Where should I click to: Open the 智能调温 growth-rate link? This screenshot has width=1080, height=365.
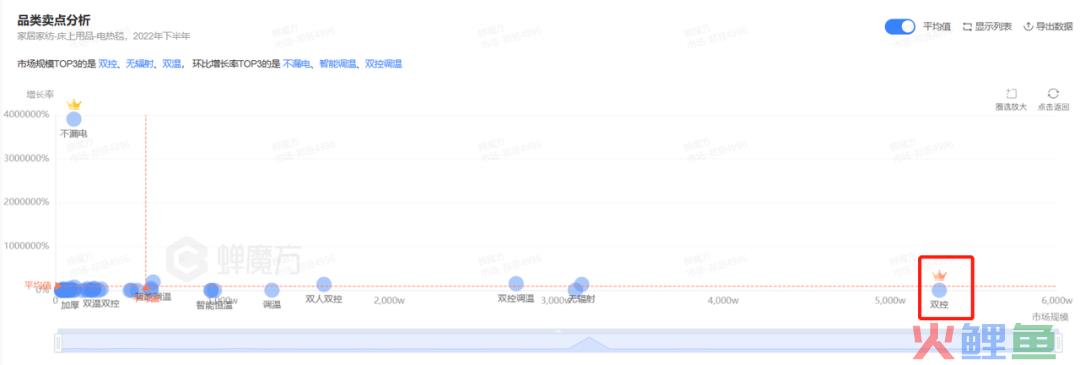click(x=338, y=64)
